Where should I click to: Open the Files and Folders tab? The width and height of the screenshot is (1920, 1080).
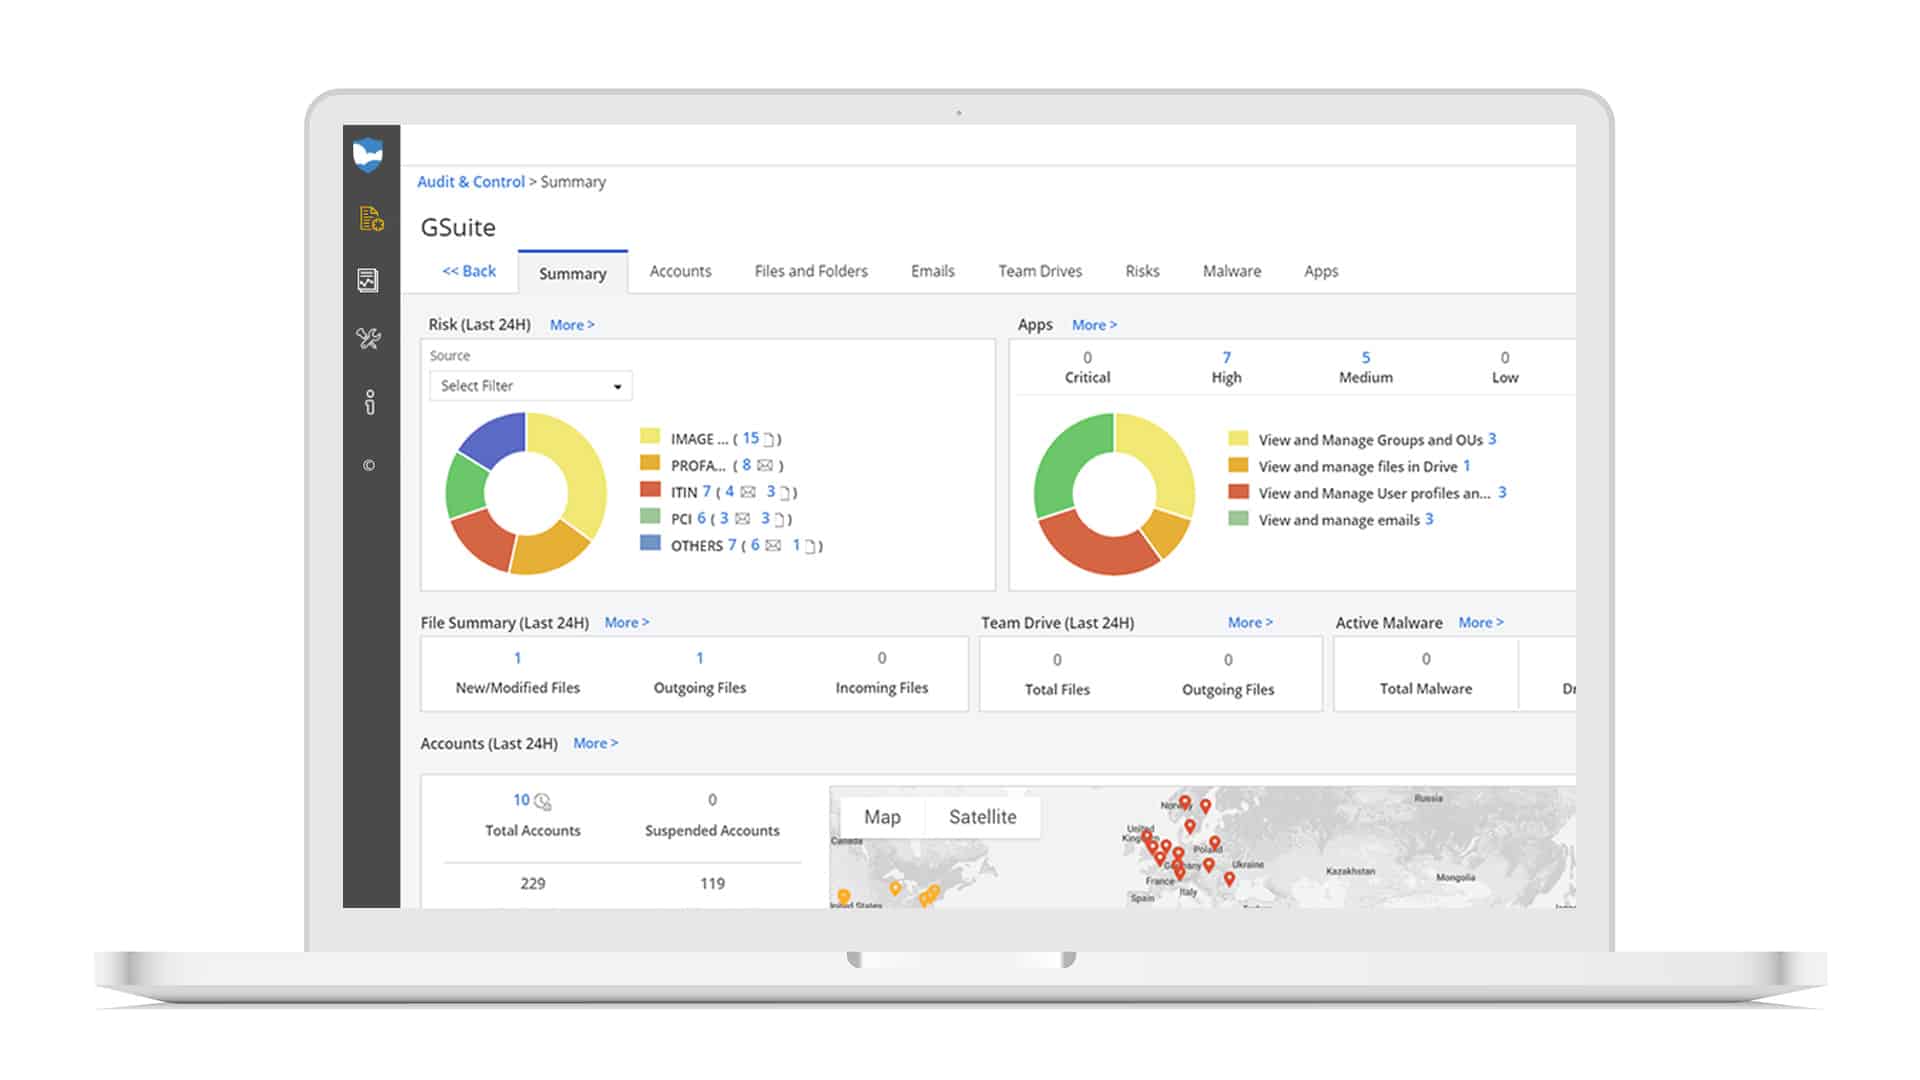(810, 271)
